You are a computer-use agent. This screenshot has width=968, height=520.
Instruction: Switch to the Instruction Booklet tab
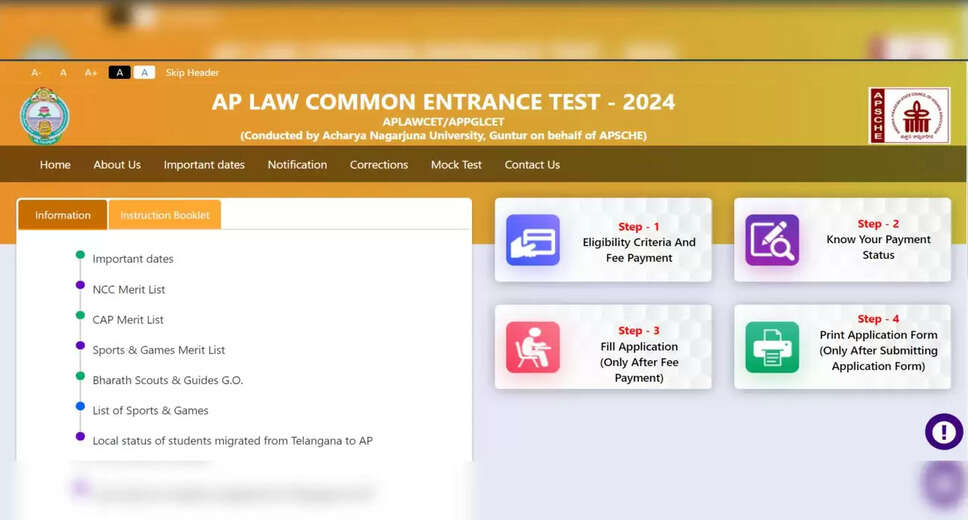click(165, 215)
